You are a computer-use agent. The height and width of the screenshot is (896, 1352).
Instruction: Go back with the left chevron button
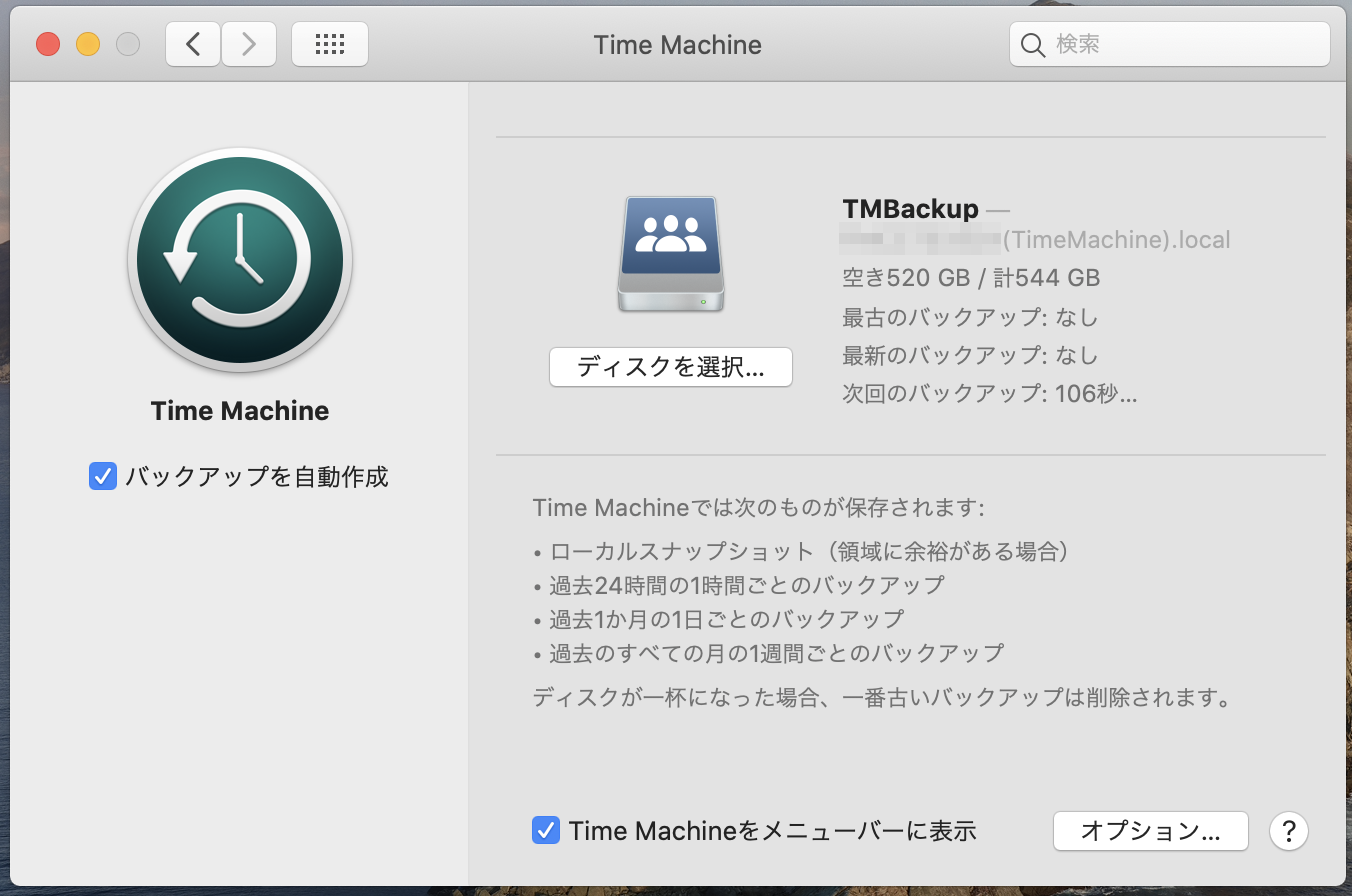point(193,44)
